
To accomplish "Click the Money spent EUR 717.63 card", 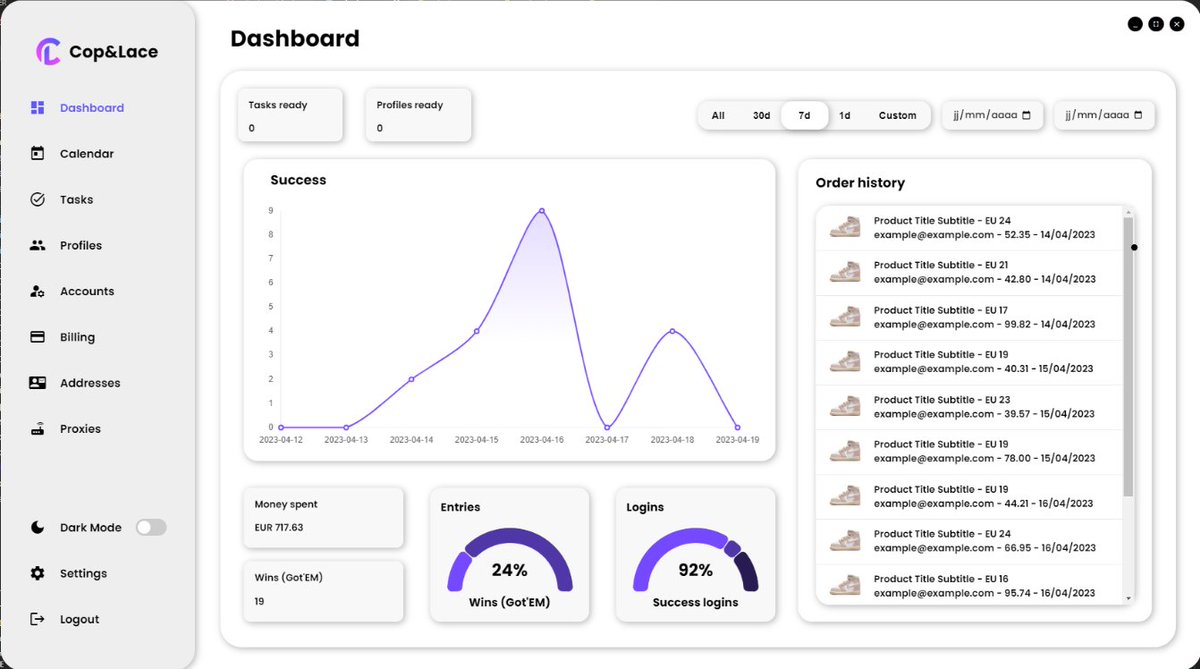I will pyautogui.click(x=323, y=517).
